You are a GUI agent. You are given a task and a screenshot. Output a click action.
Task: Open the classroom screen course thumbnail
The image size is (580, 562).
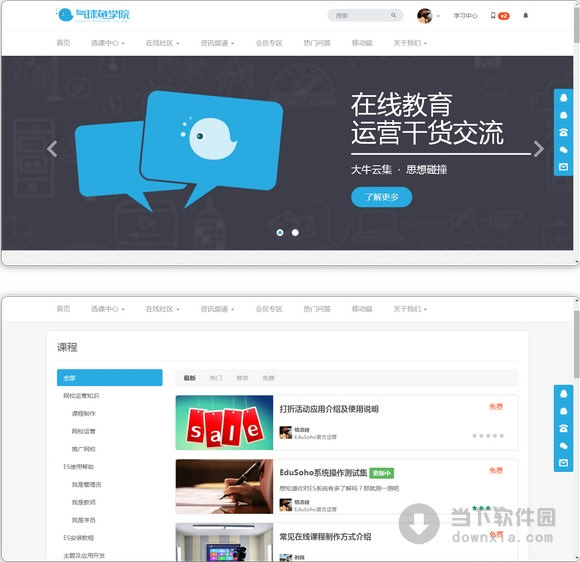click(x=224, y=542)
